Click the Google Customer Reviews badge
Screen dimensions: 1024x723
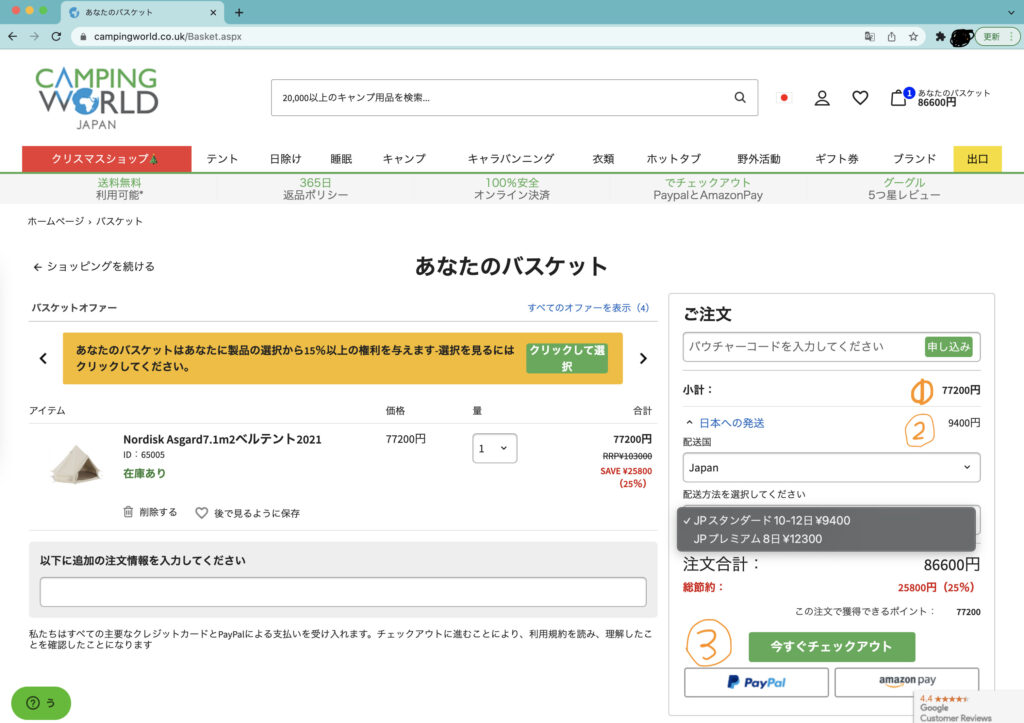click(969, 707)
